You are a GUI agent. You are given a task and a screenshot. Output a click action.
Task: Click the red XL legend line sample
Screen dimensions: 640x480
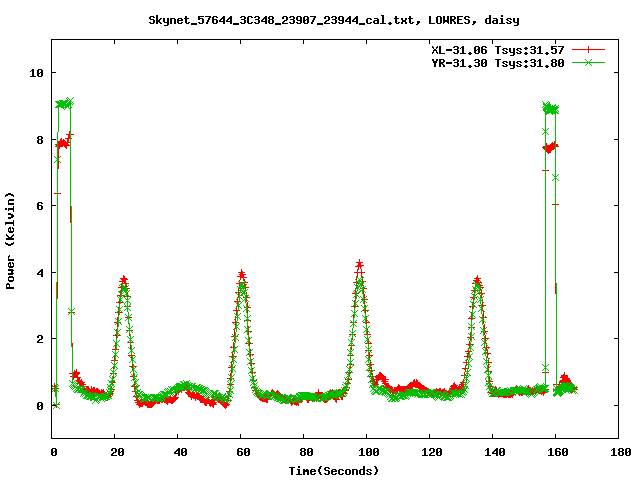pos(588,49)
